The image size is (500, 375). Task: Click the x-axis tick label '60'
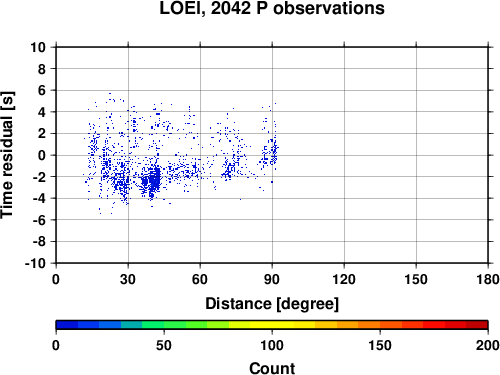(x=200, y=279)
